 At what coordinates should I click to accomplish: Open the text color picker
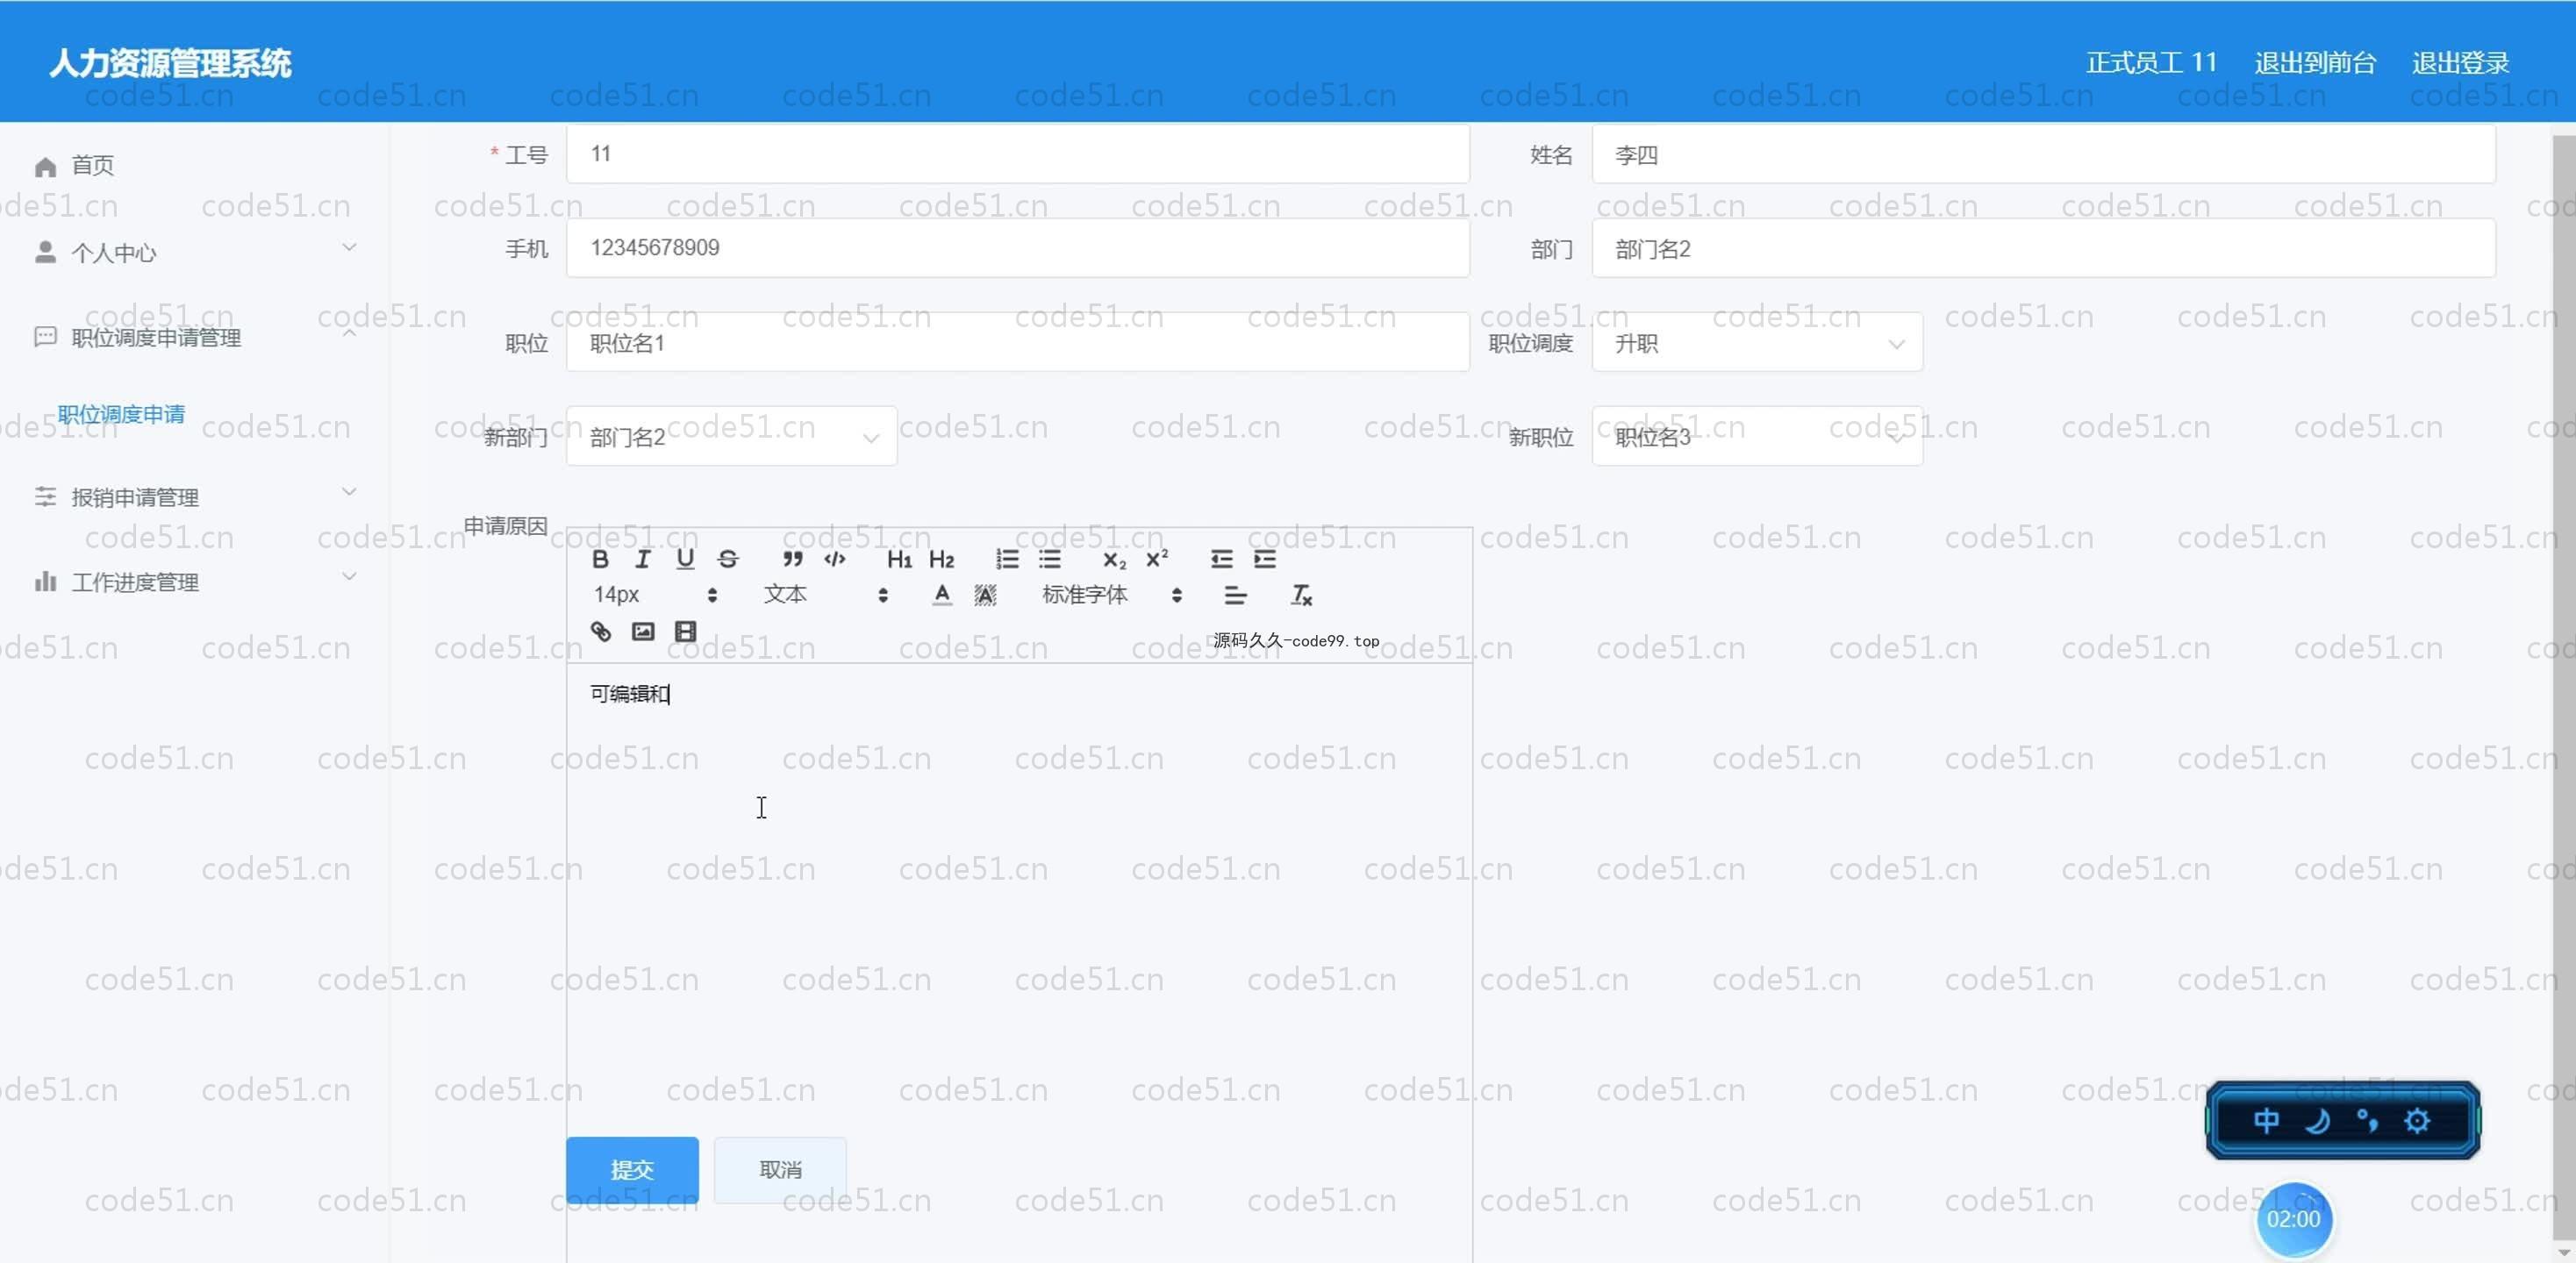941,595
